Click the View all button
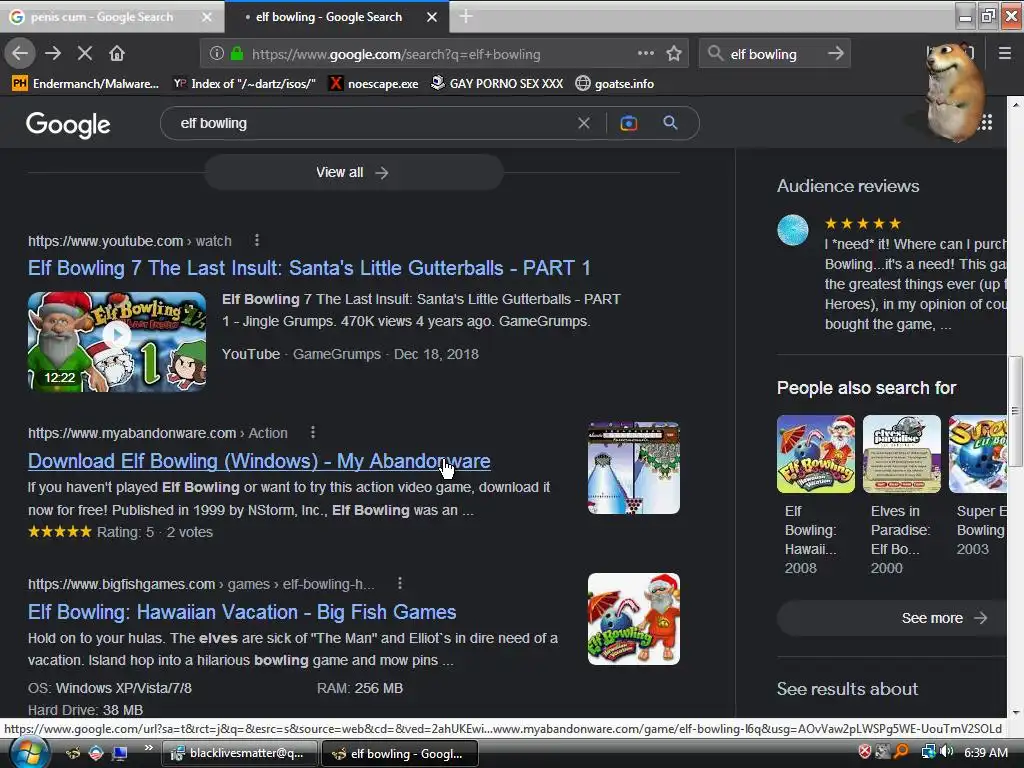 (353, 172)
